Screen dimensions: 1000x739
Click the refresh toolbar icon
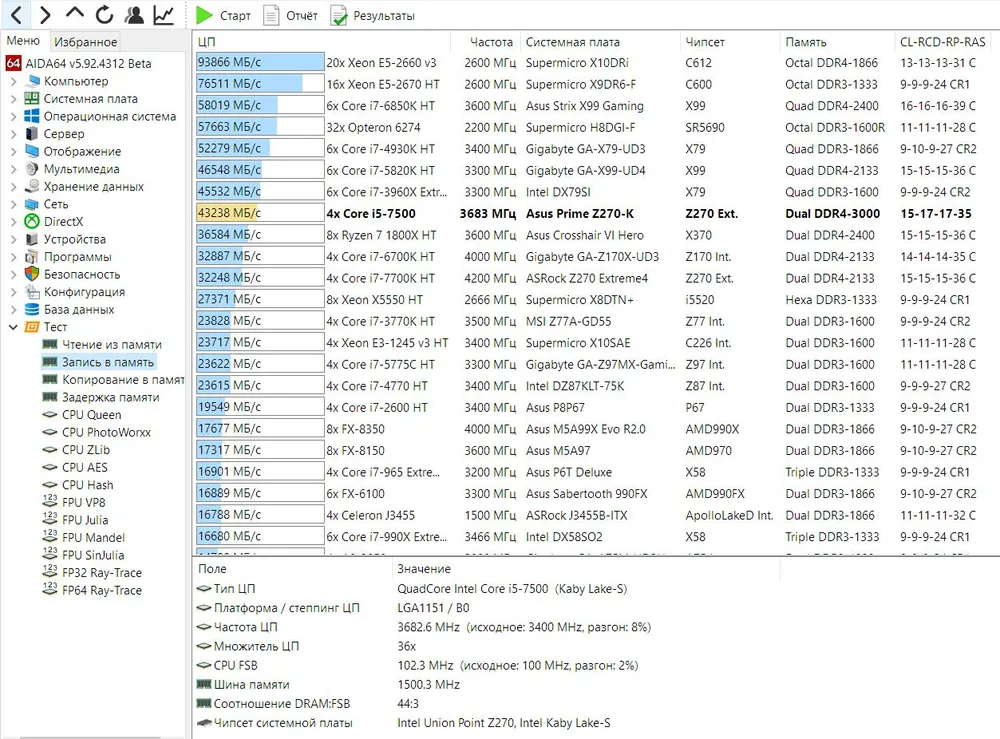pos(104,15)
